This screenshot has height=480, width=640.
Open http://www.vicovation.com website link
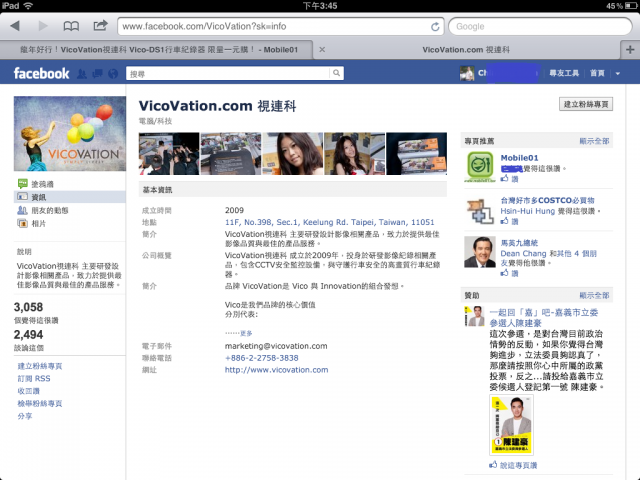pos(276,370)
